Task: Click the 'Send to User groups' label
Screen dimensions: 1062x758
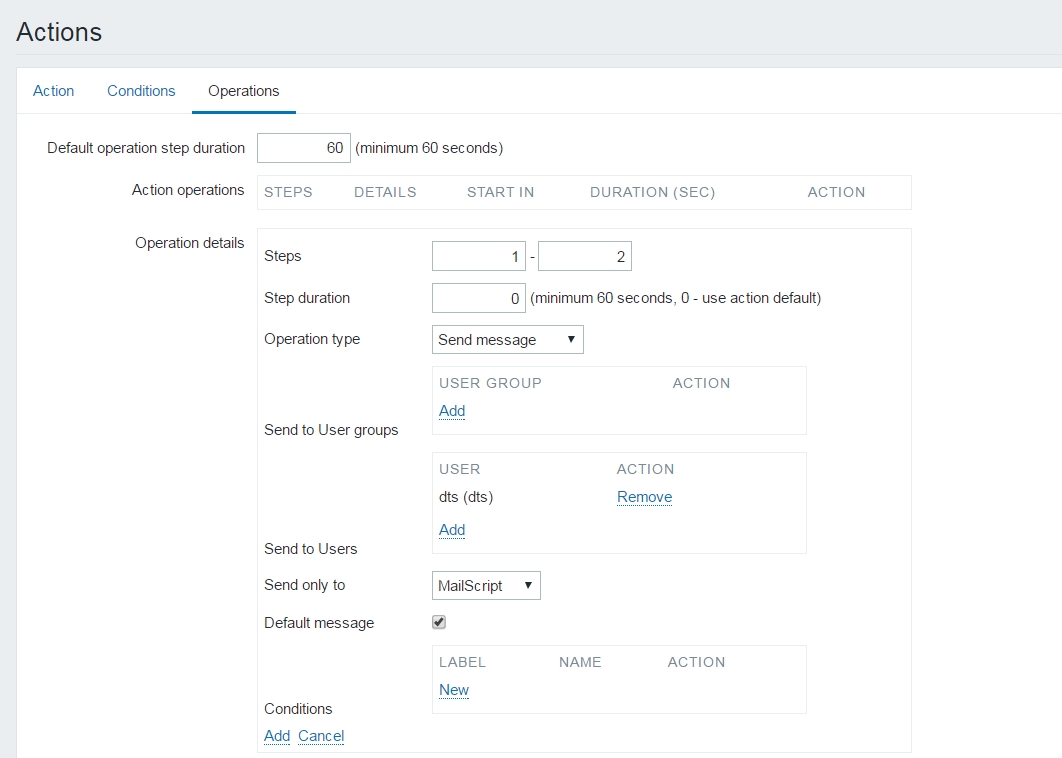Action: (x=331, y=430)
